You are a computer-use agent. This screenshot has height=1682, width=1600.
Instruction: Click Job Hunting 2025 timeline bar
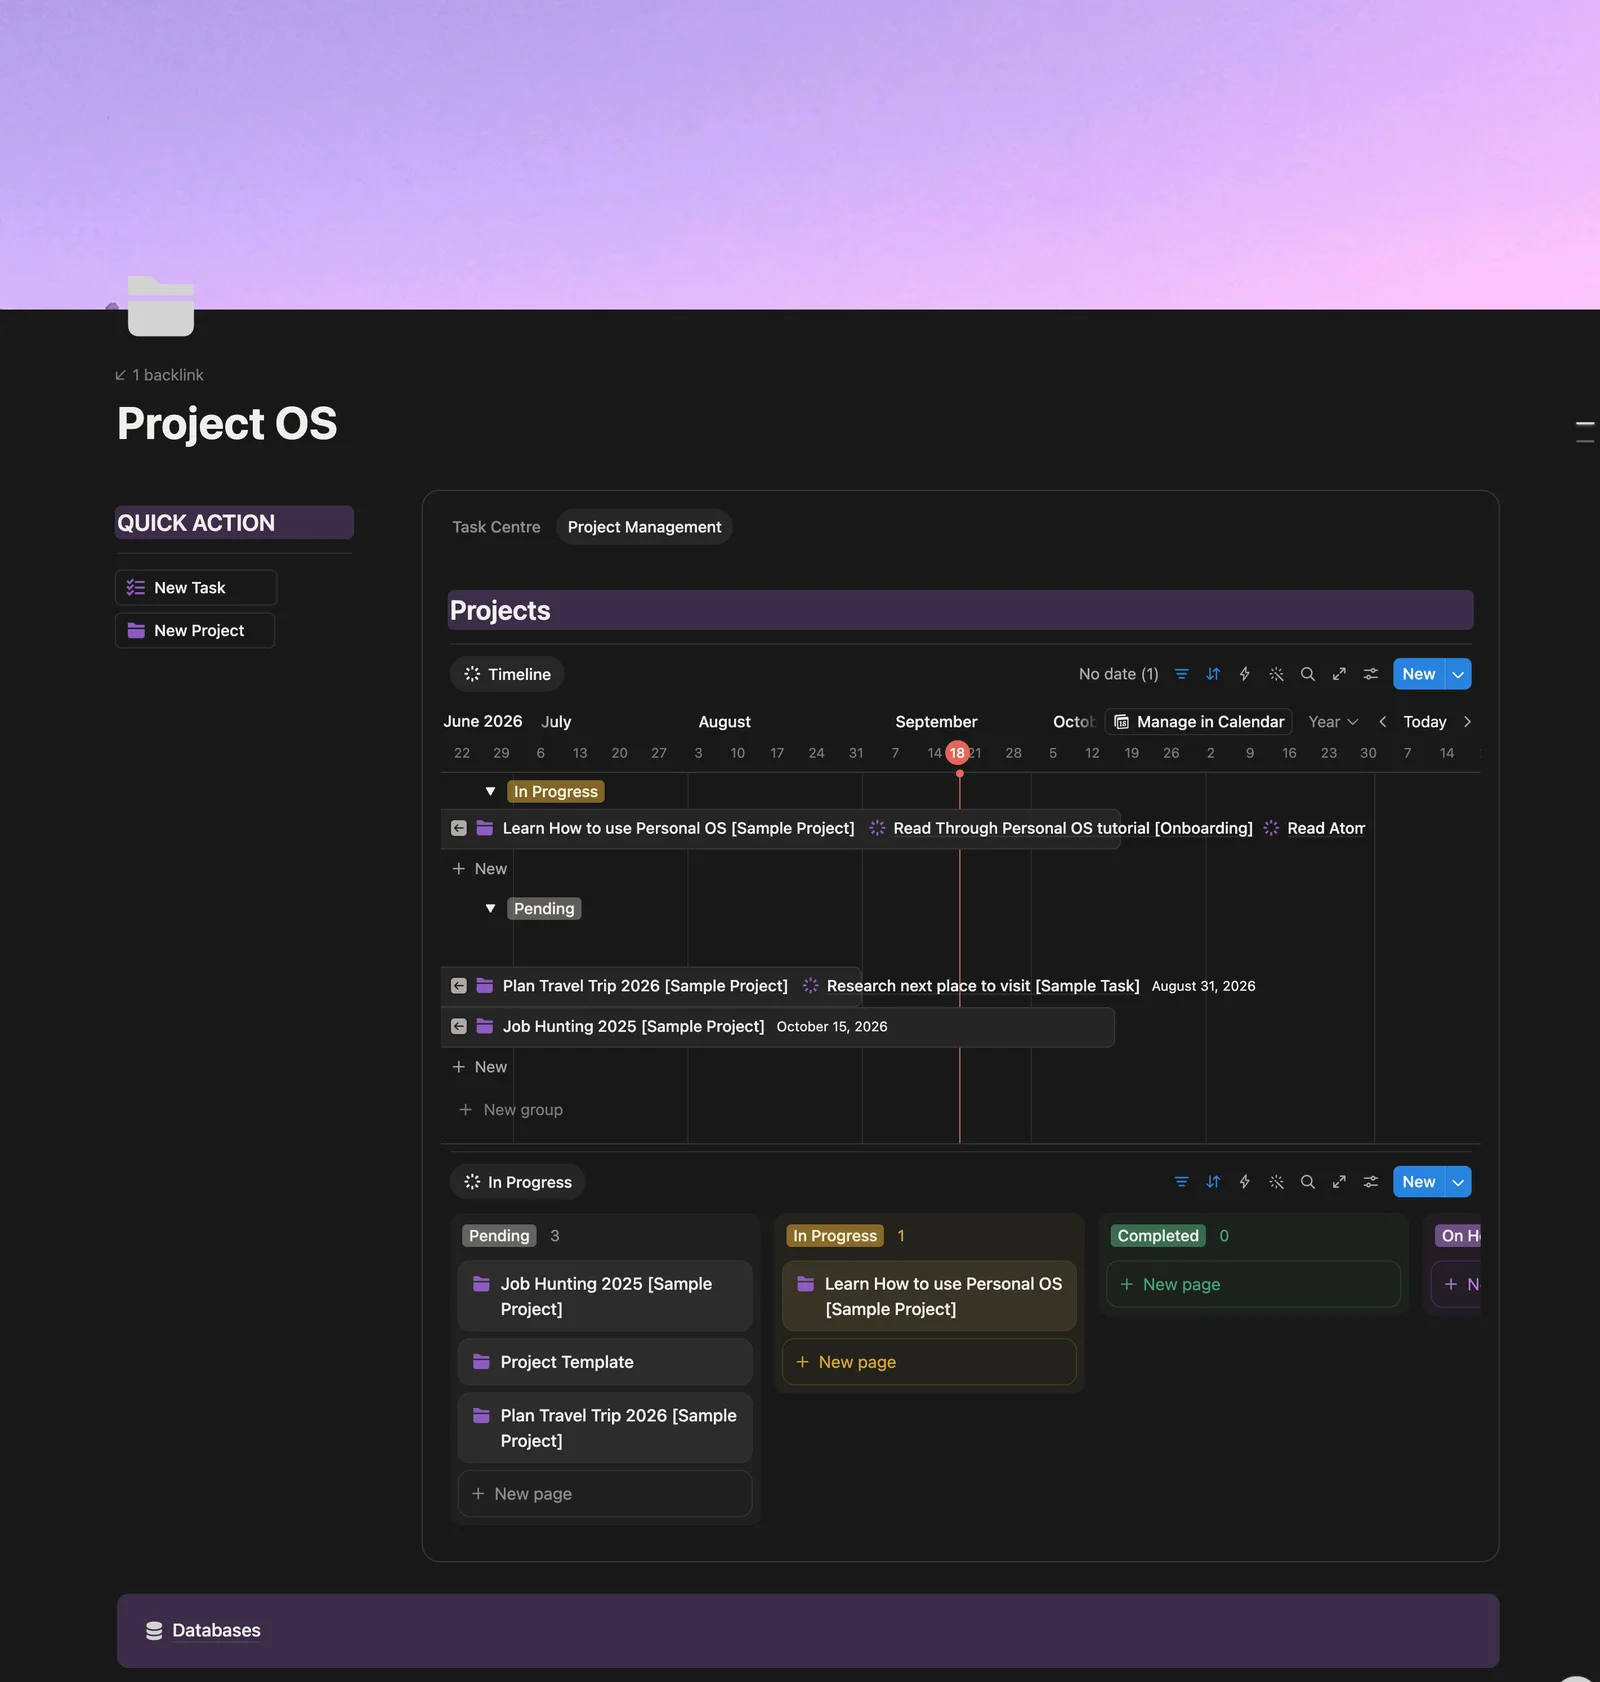[x=778, y=1027]
